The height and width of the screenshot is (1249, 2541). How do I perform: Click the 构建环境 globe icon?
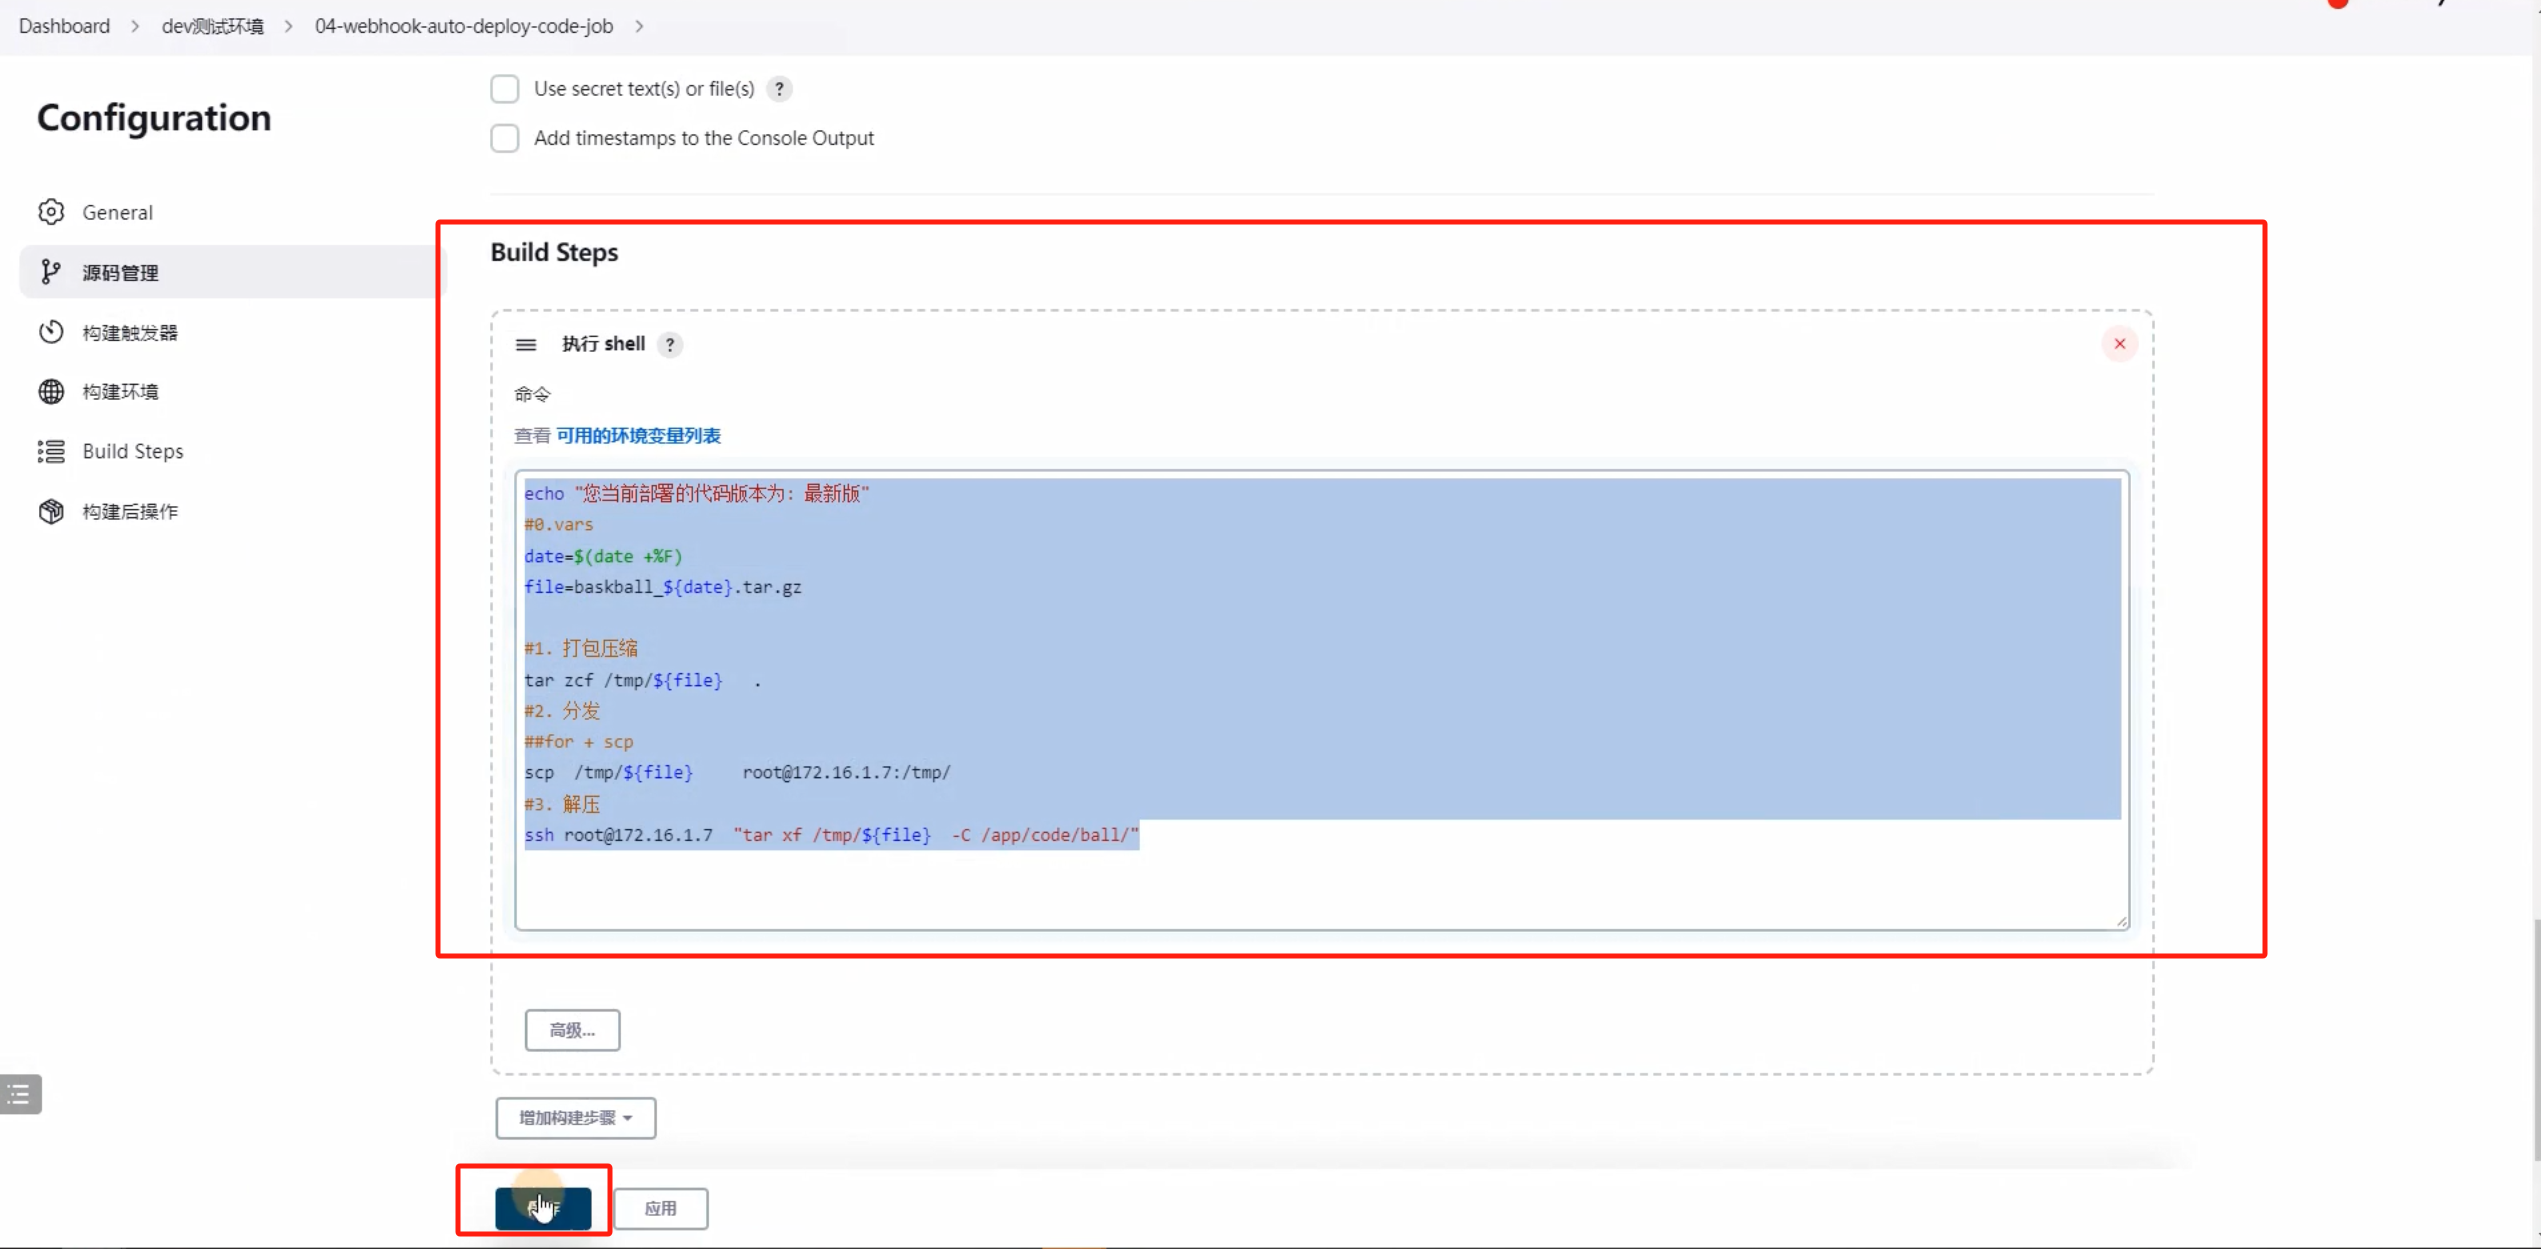point(51,391)
